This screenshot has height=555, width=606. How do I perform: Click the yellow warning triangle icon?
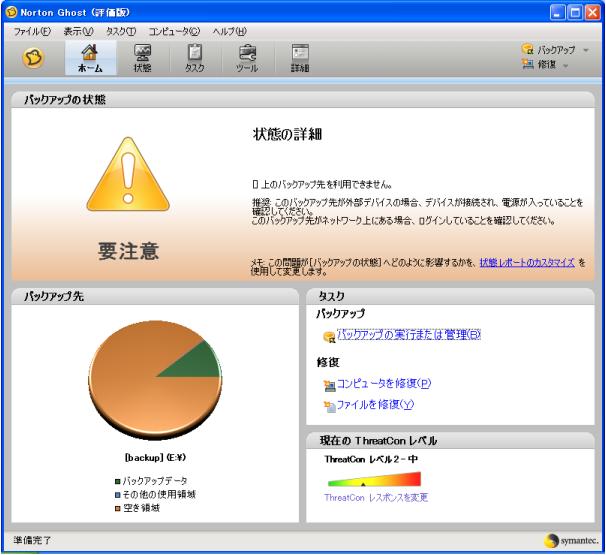(x=128, y=175)
